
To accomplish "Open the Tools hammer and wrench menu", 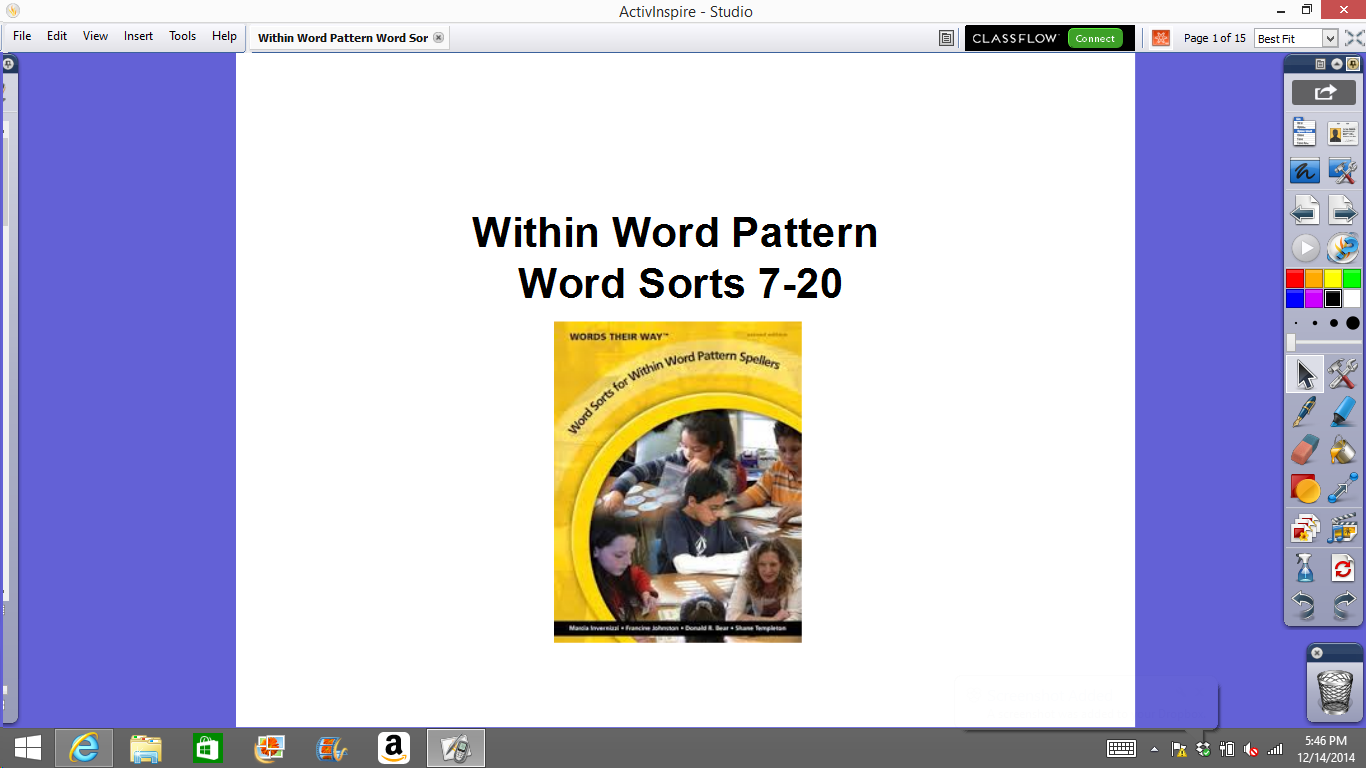I will [x=1342, y=374].
